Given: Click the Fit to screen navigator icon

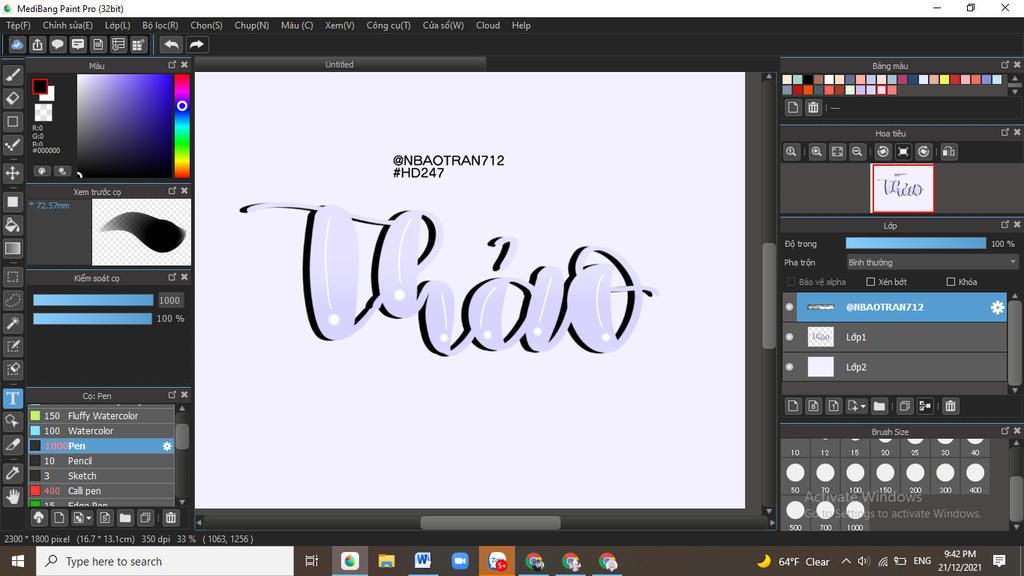Looking at the screenshot, I should [837, 152].
